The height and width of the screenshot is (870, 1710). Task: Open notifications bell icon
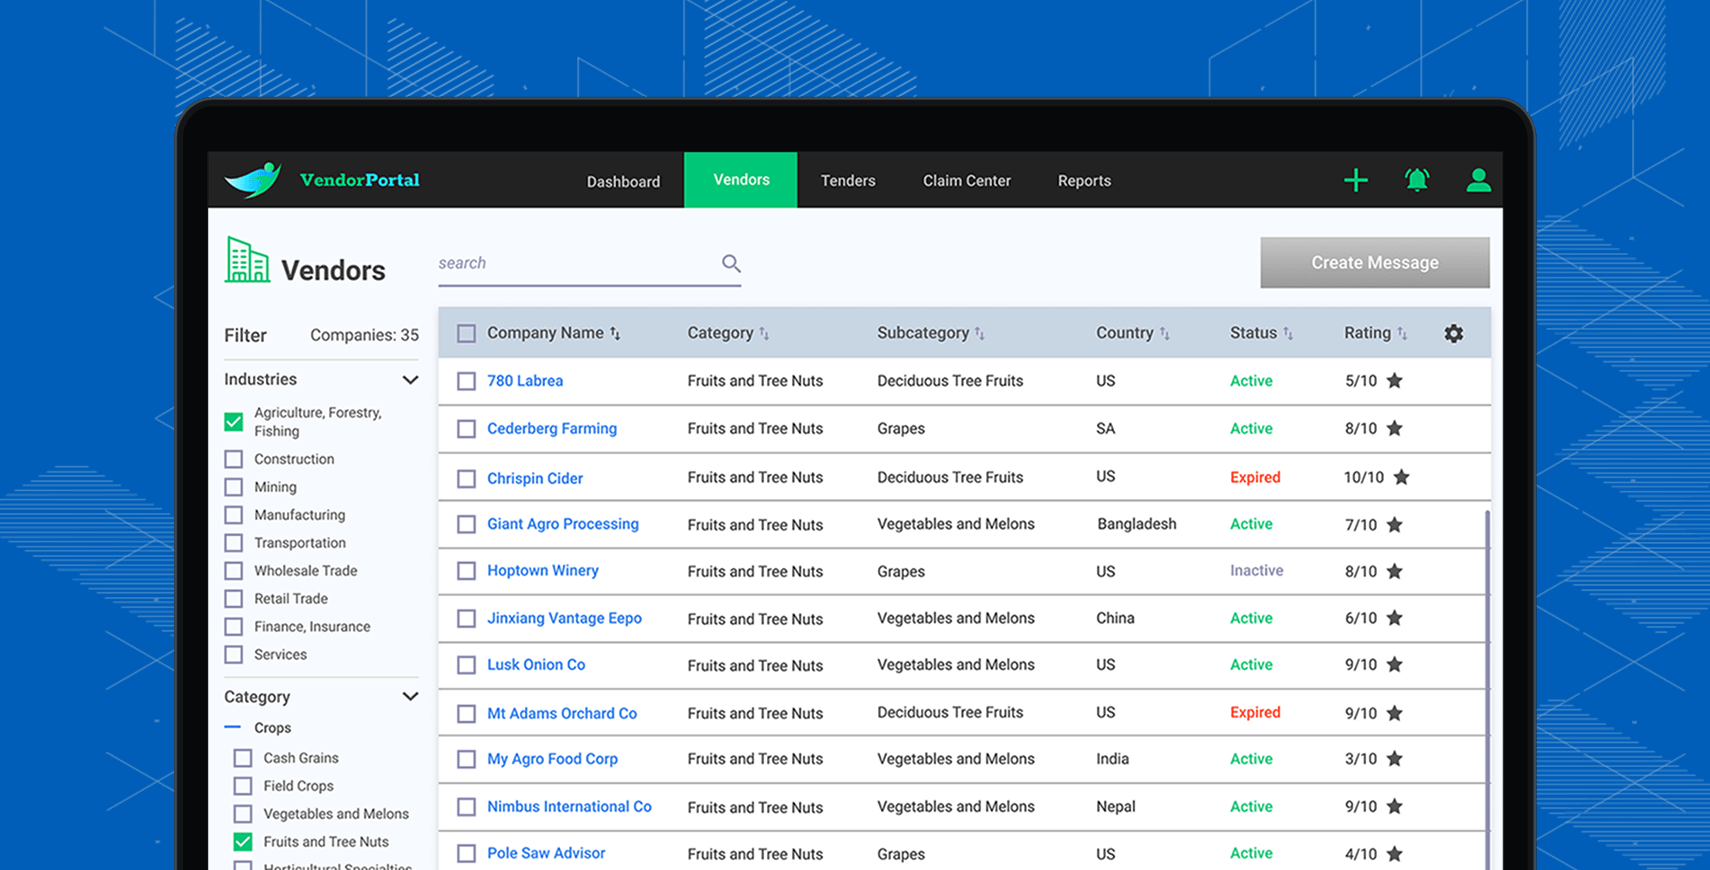click(x=1416, y=180)
